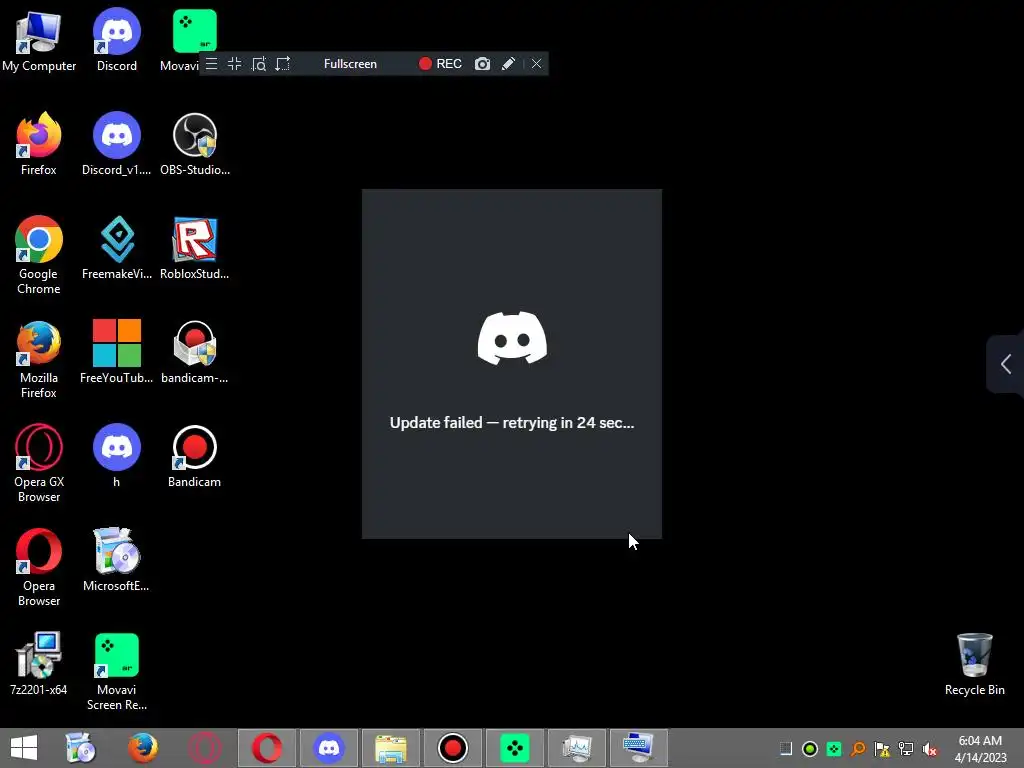This screenshot has width=1024, height=768.
Task: Select the Bandicam desktop shortcut
Action: 195,456
